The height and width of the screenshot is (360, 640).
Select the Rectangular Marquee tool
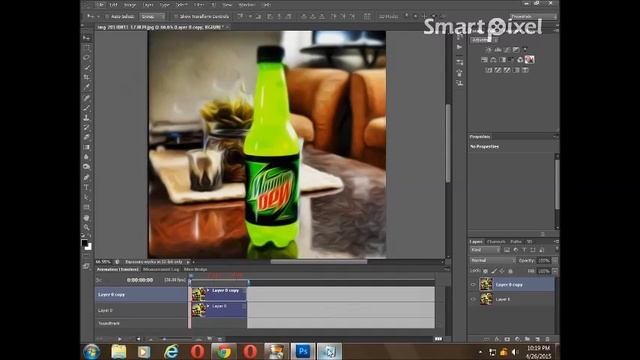click(86, 48)
